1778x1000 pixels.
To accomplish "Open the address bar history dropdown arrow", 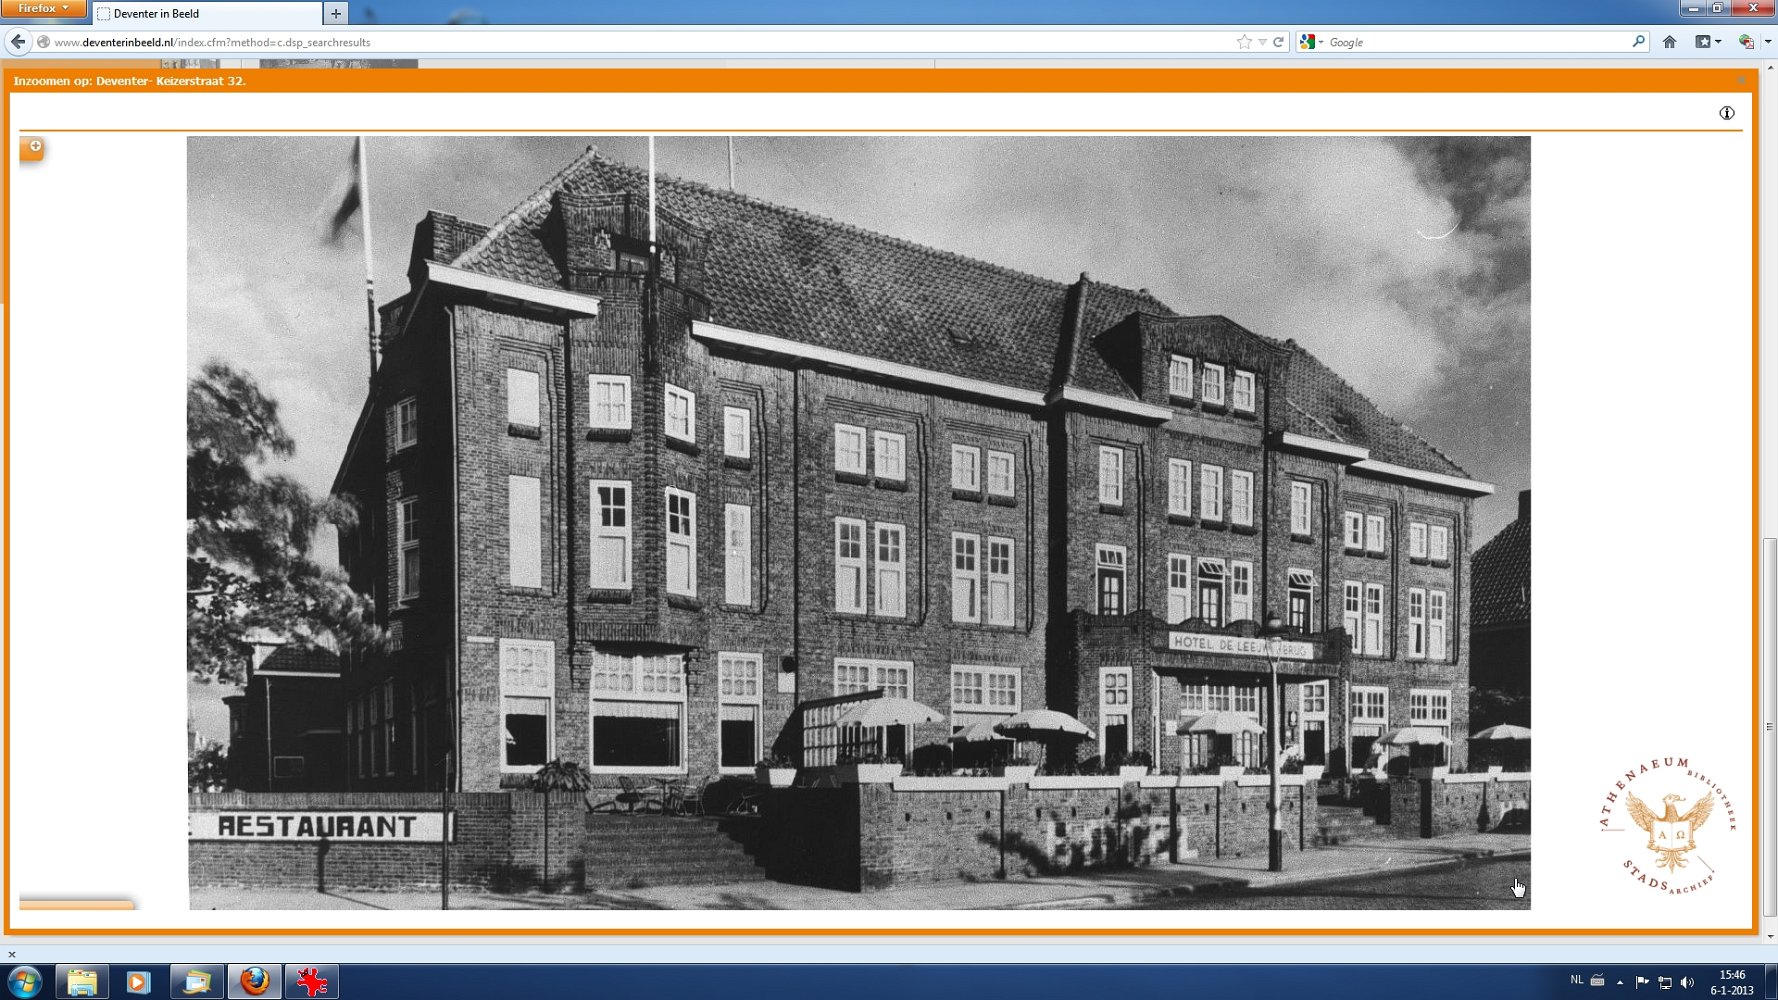I will (x=1262, y=42).
